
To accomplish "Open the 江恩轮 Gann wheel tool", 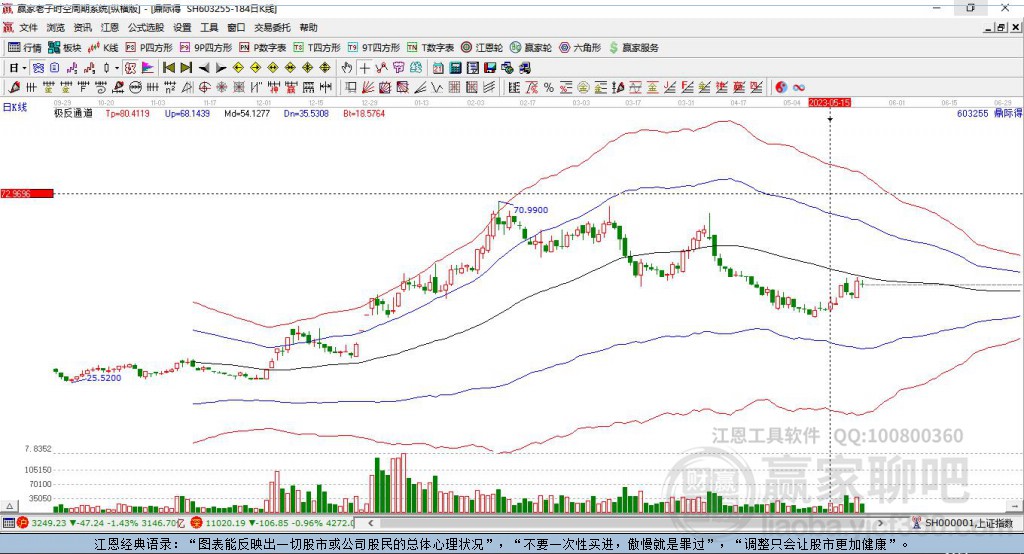I will pyautogui.click(x=482, y=48).
